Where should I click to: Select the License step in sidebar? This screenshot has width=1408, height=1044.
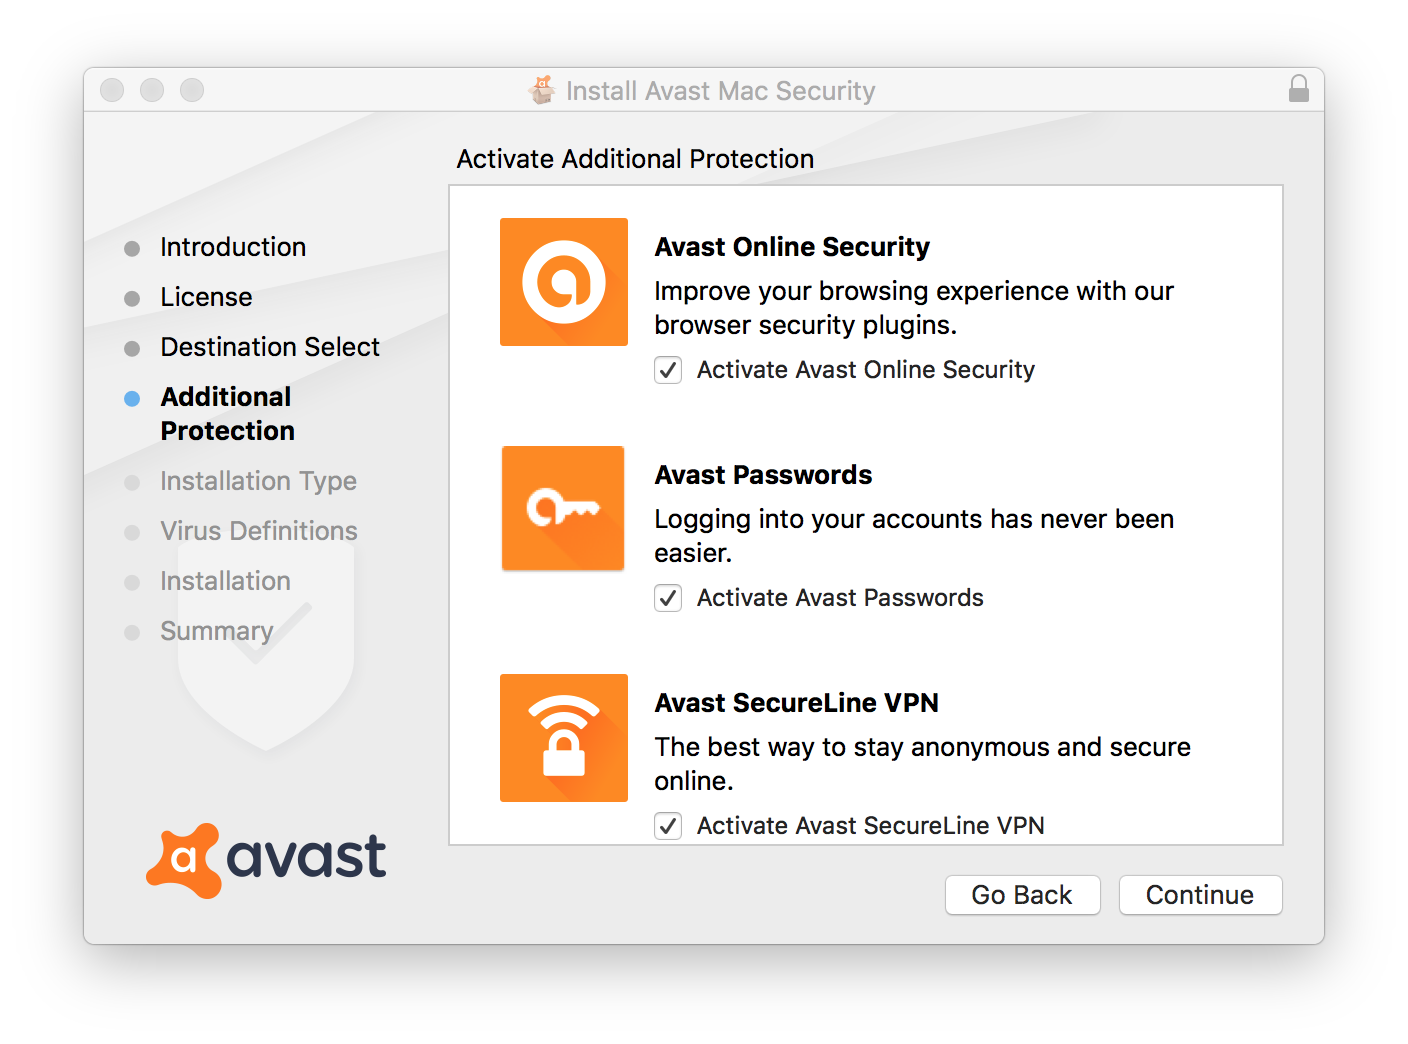[206, 297]
